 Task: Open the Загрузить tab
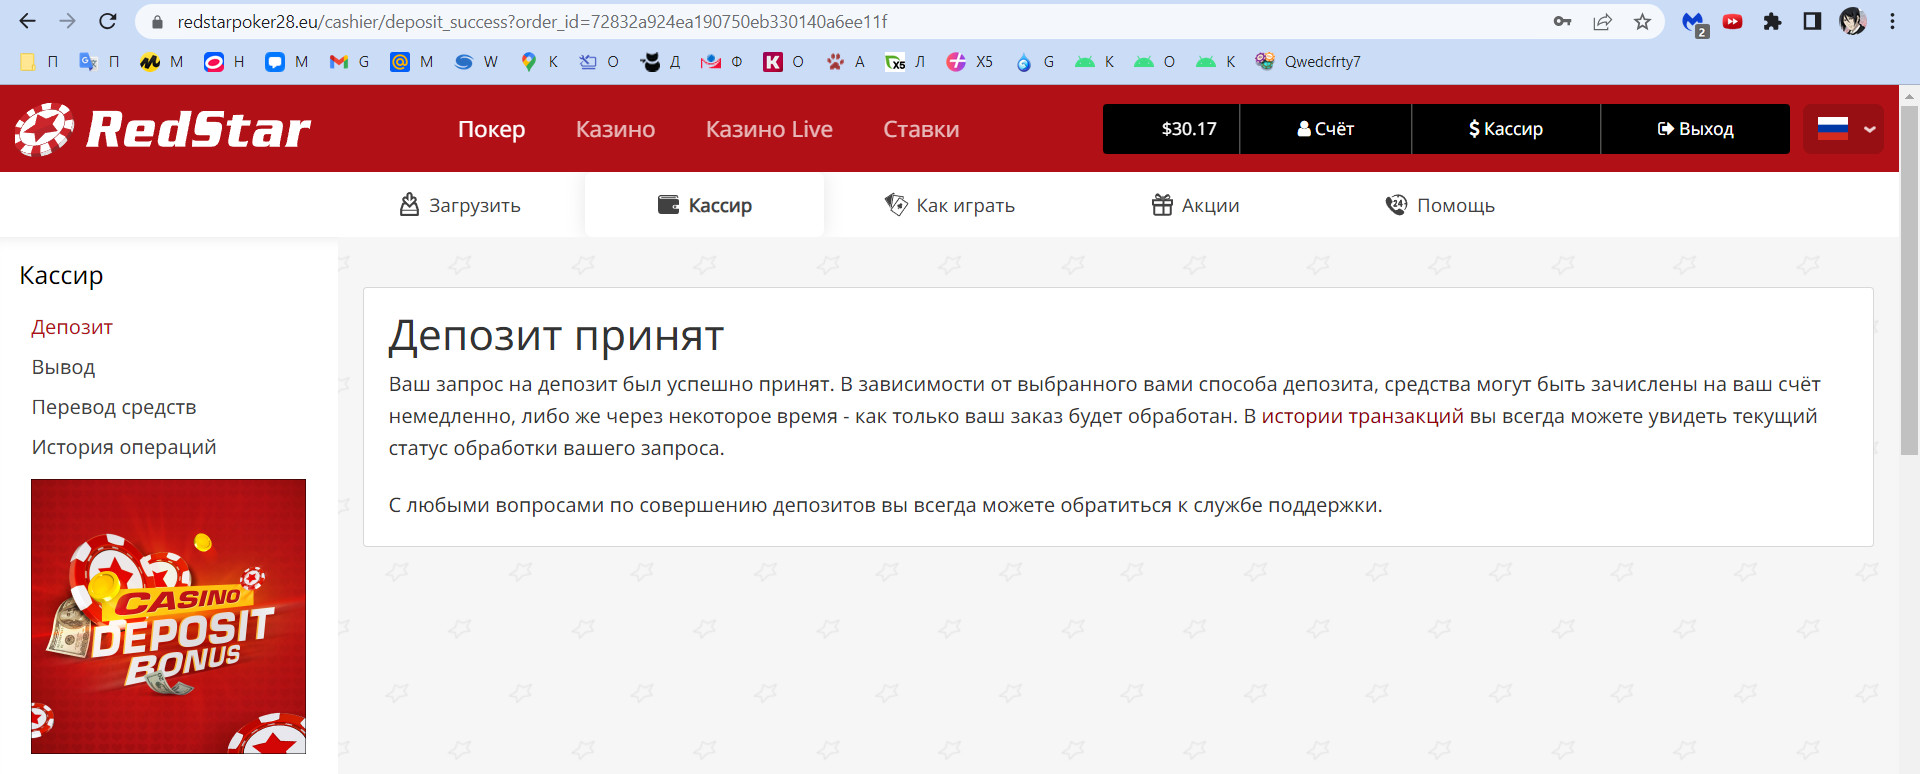[x=460, y=205]
